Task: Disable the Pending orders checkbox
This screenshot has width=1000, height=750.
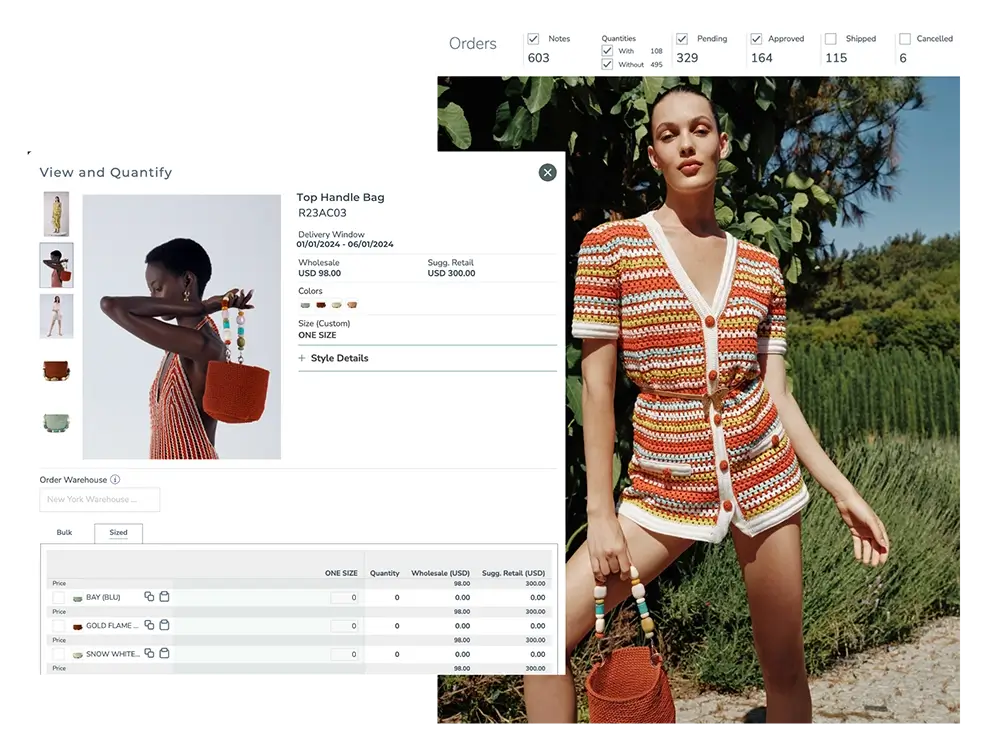Action: click(x=681, y=37)
